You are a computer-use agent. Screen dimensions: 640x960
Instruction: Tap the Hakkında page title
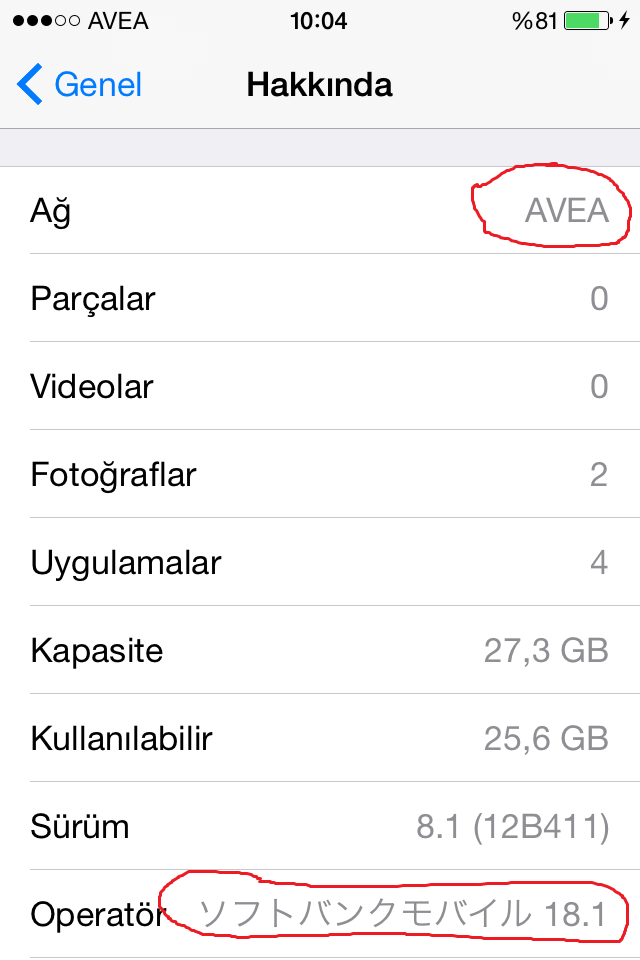319,84
